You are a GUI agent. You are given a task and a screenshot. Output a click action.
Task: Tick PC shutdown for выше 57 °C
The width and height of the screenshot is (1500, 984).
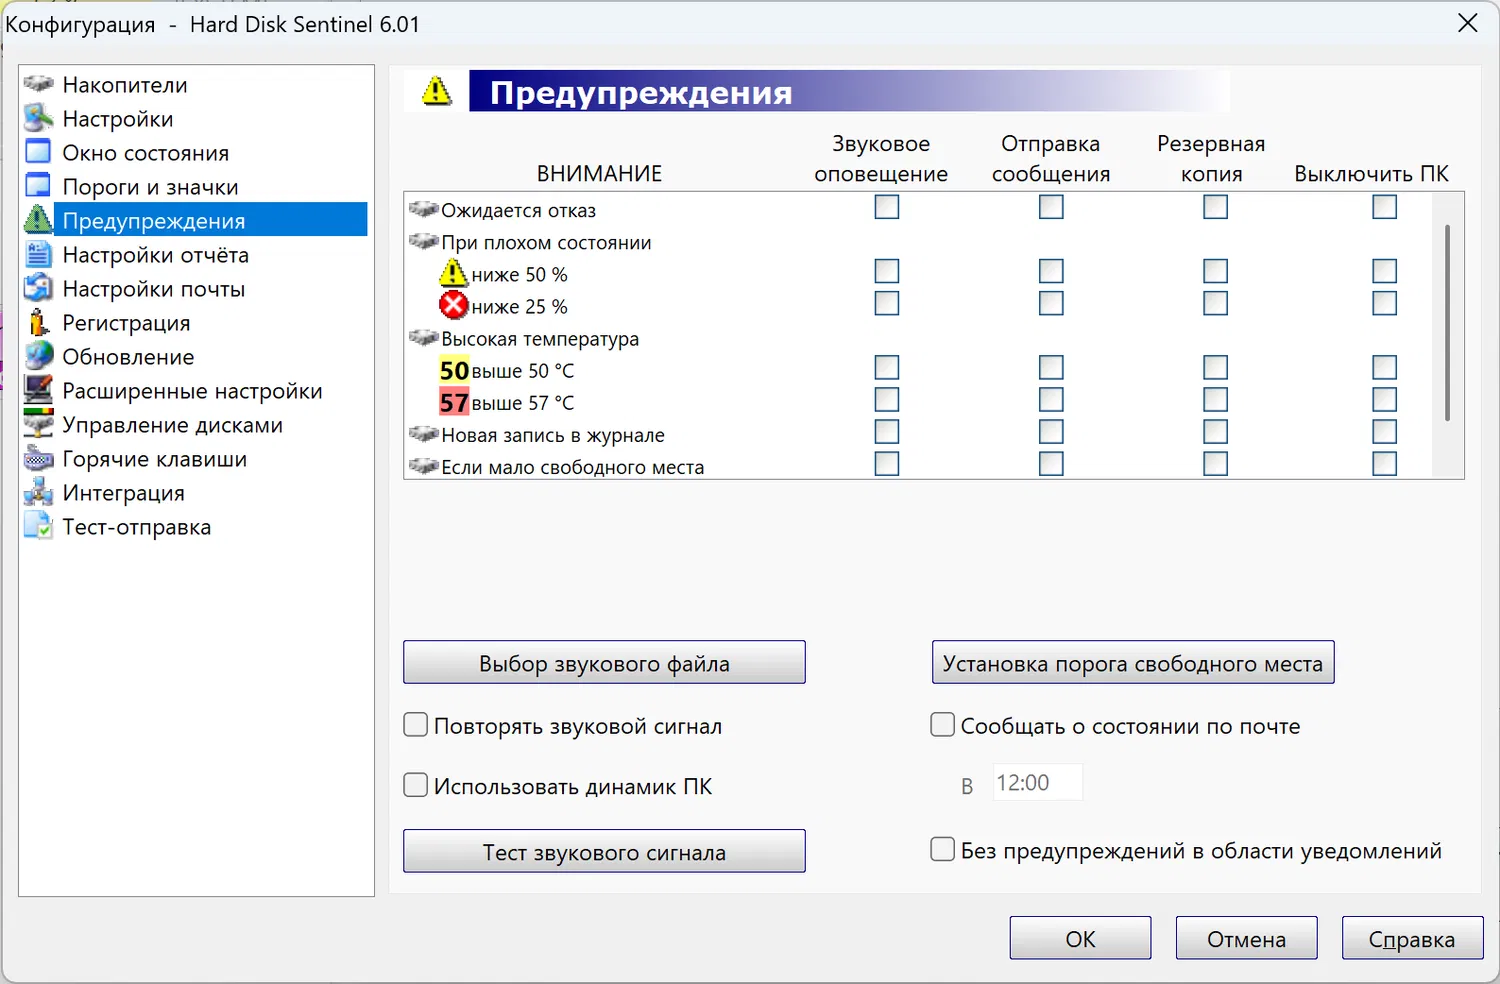(x=1385, y=399)
